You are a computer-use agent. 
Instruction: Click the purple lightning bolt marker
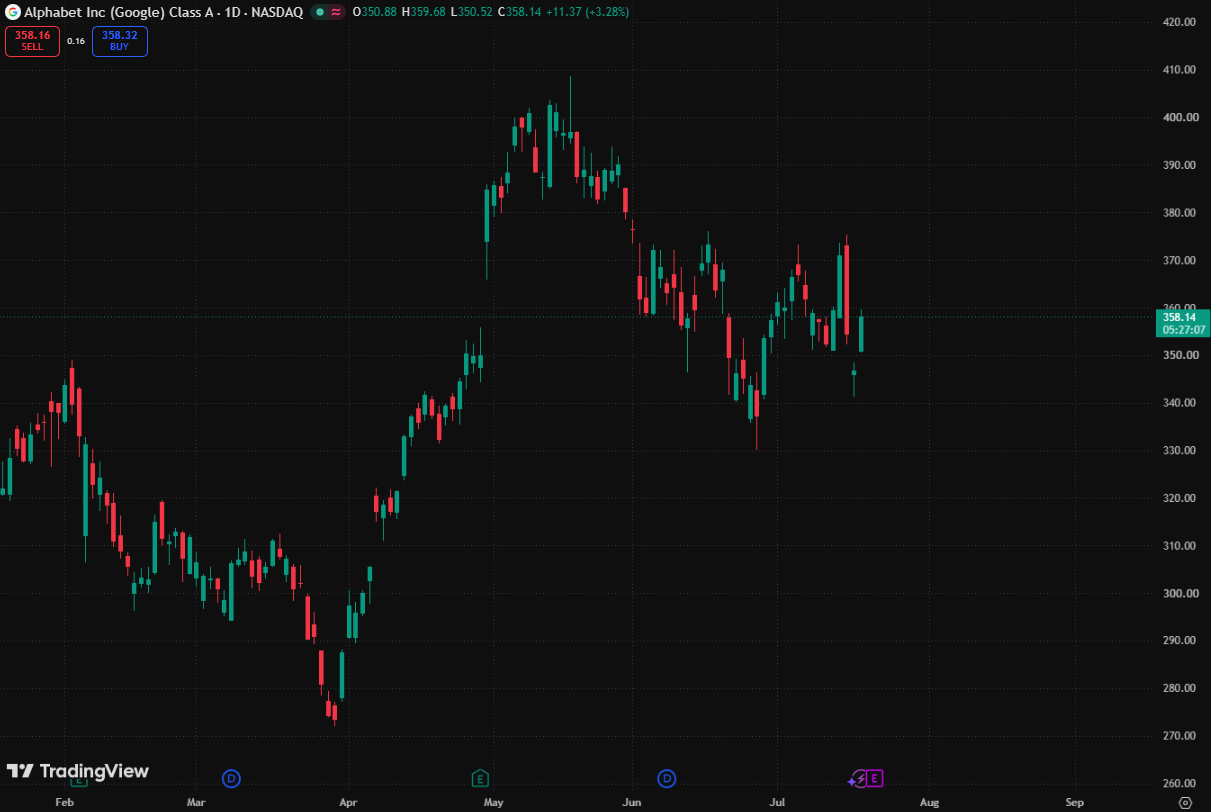point(858,778)
